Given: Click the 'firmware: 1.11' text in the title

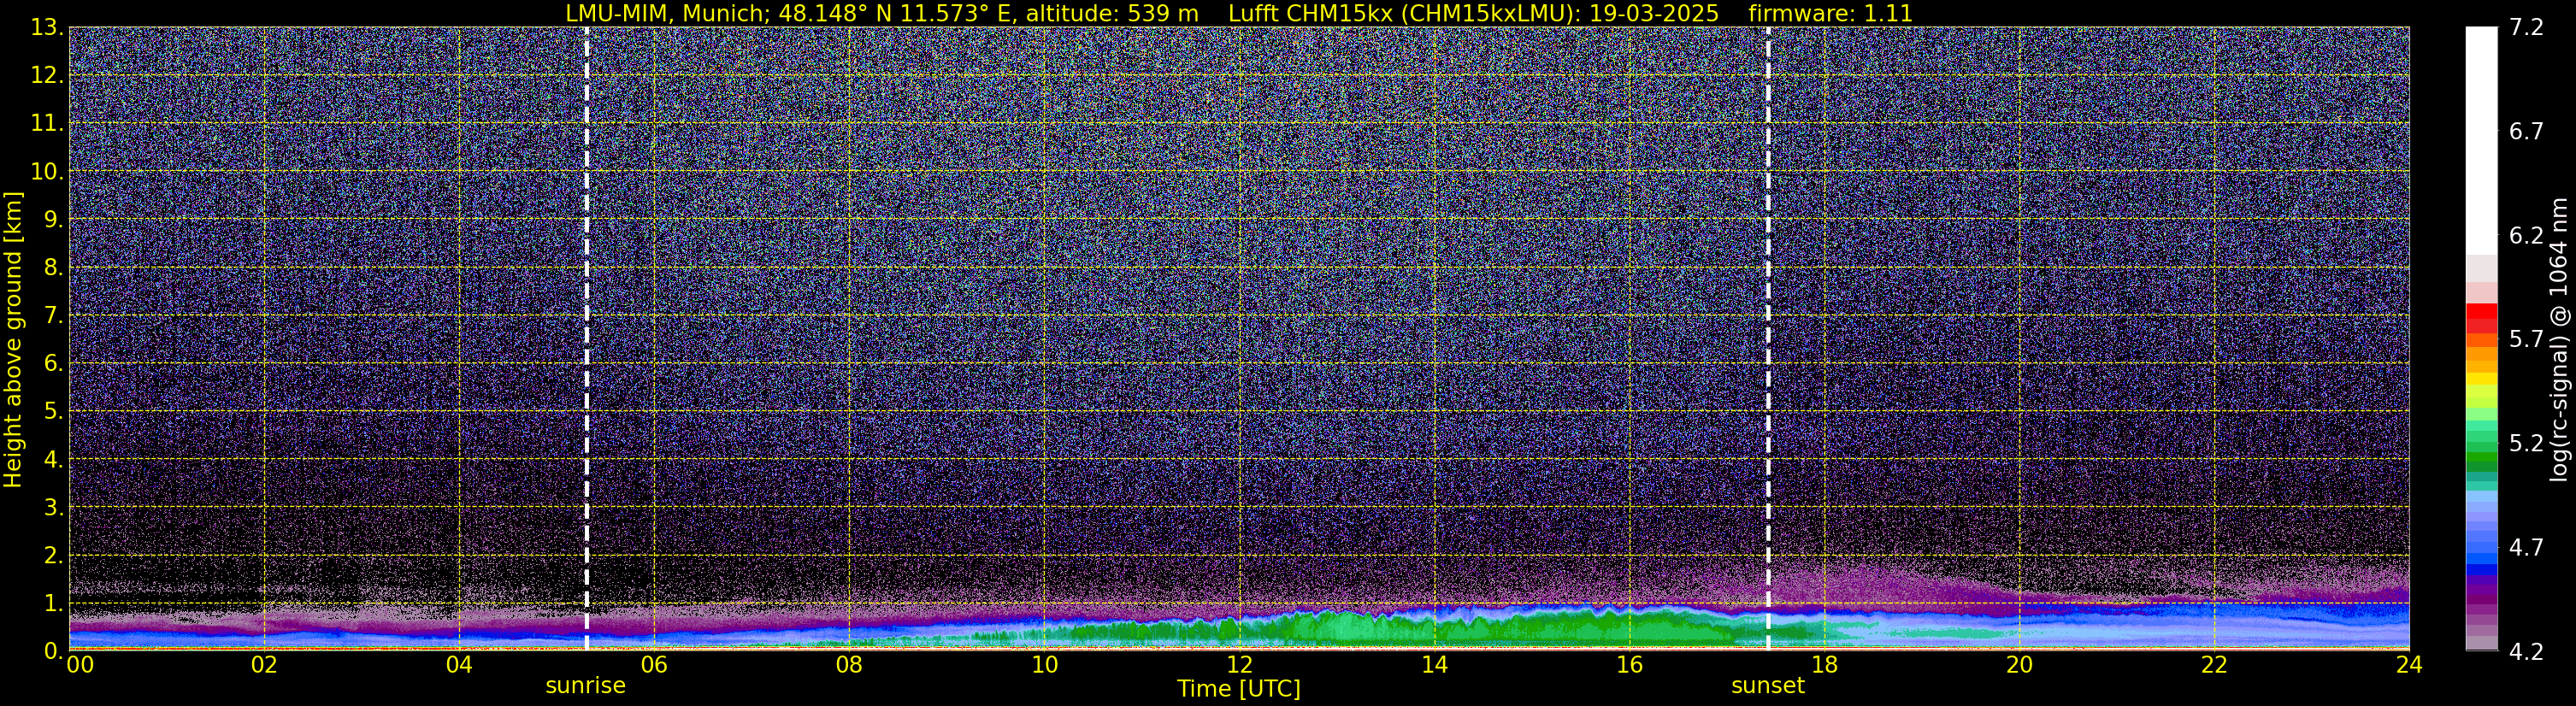Looking at the screenshot, I should click(x=1830, y=14).
